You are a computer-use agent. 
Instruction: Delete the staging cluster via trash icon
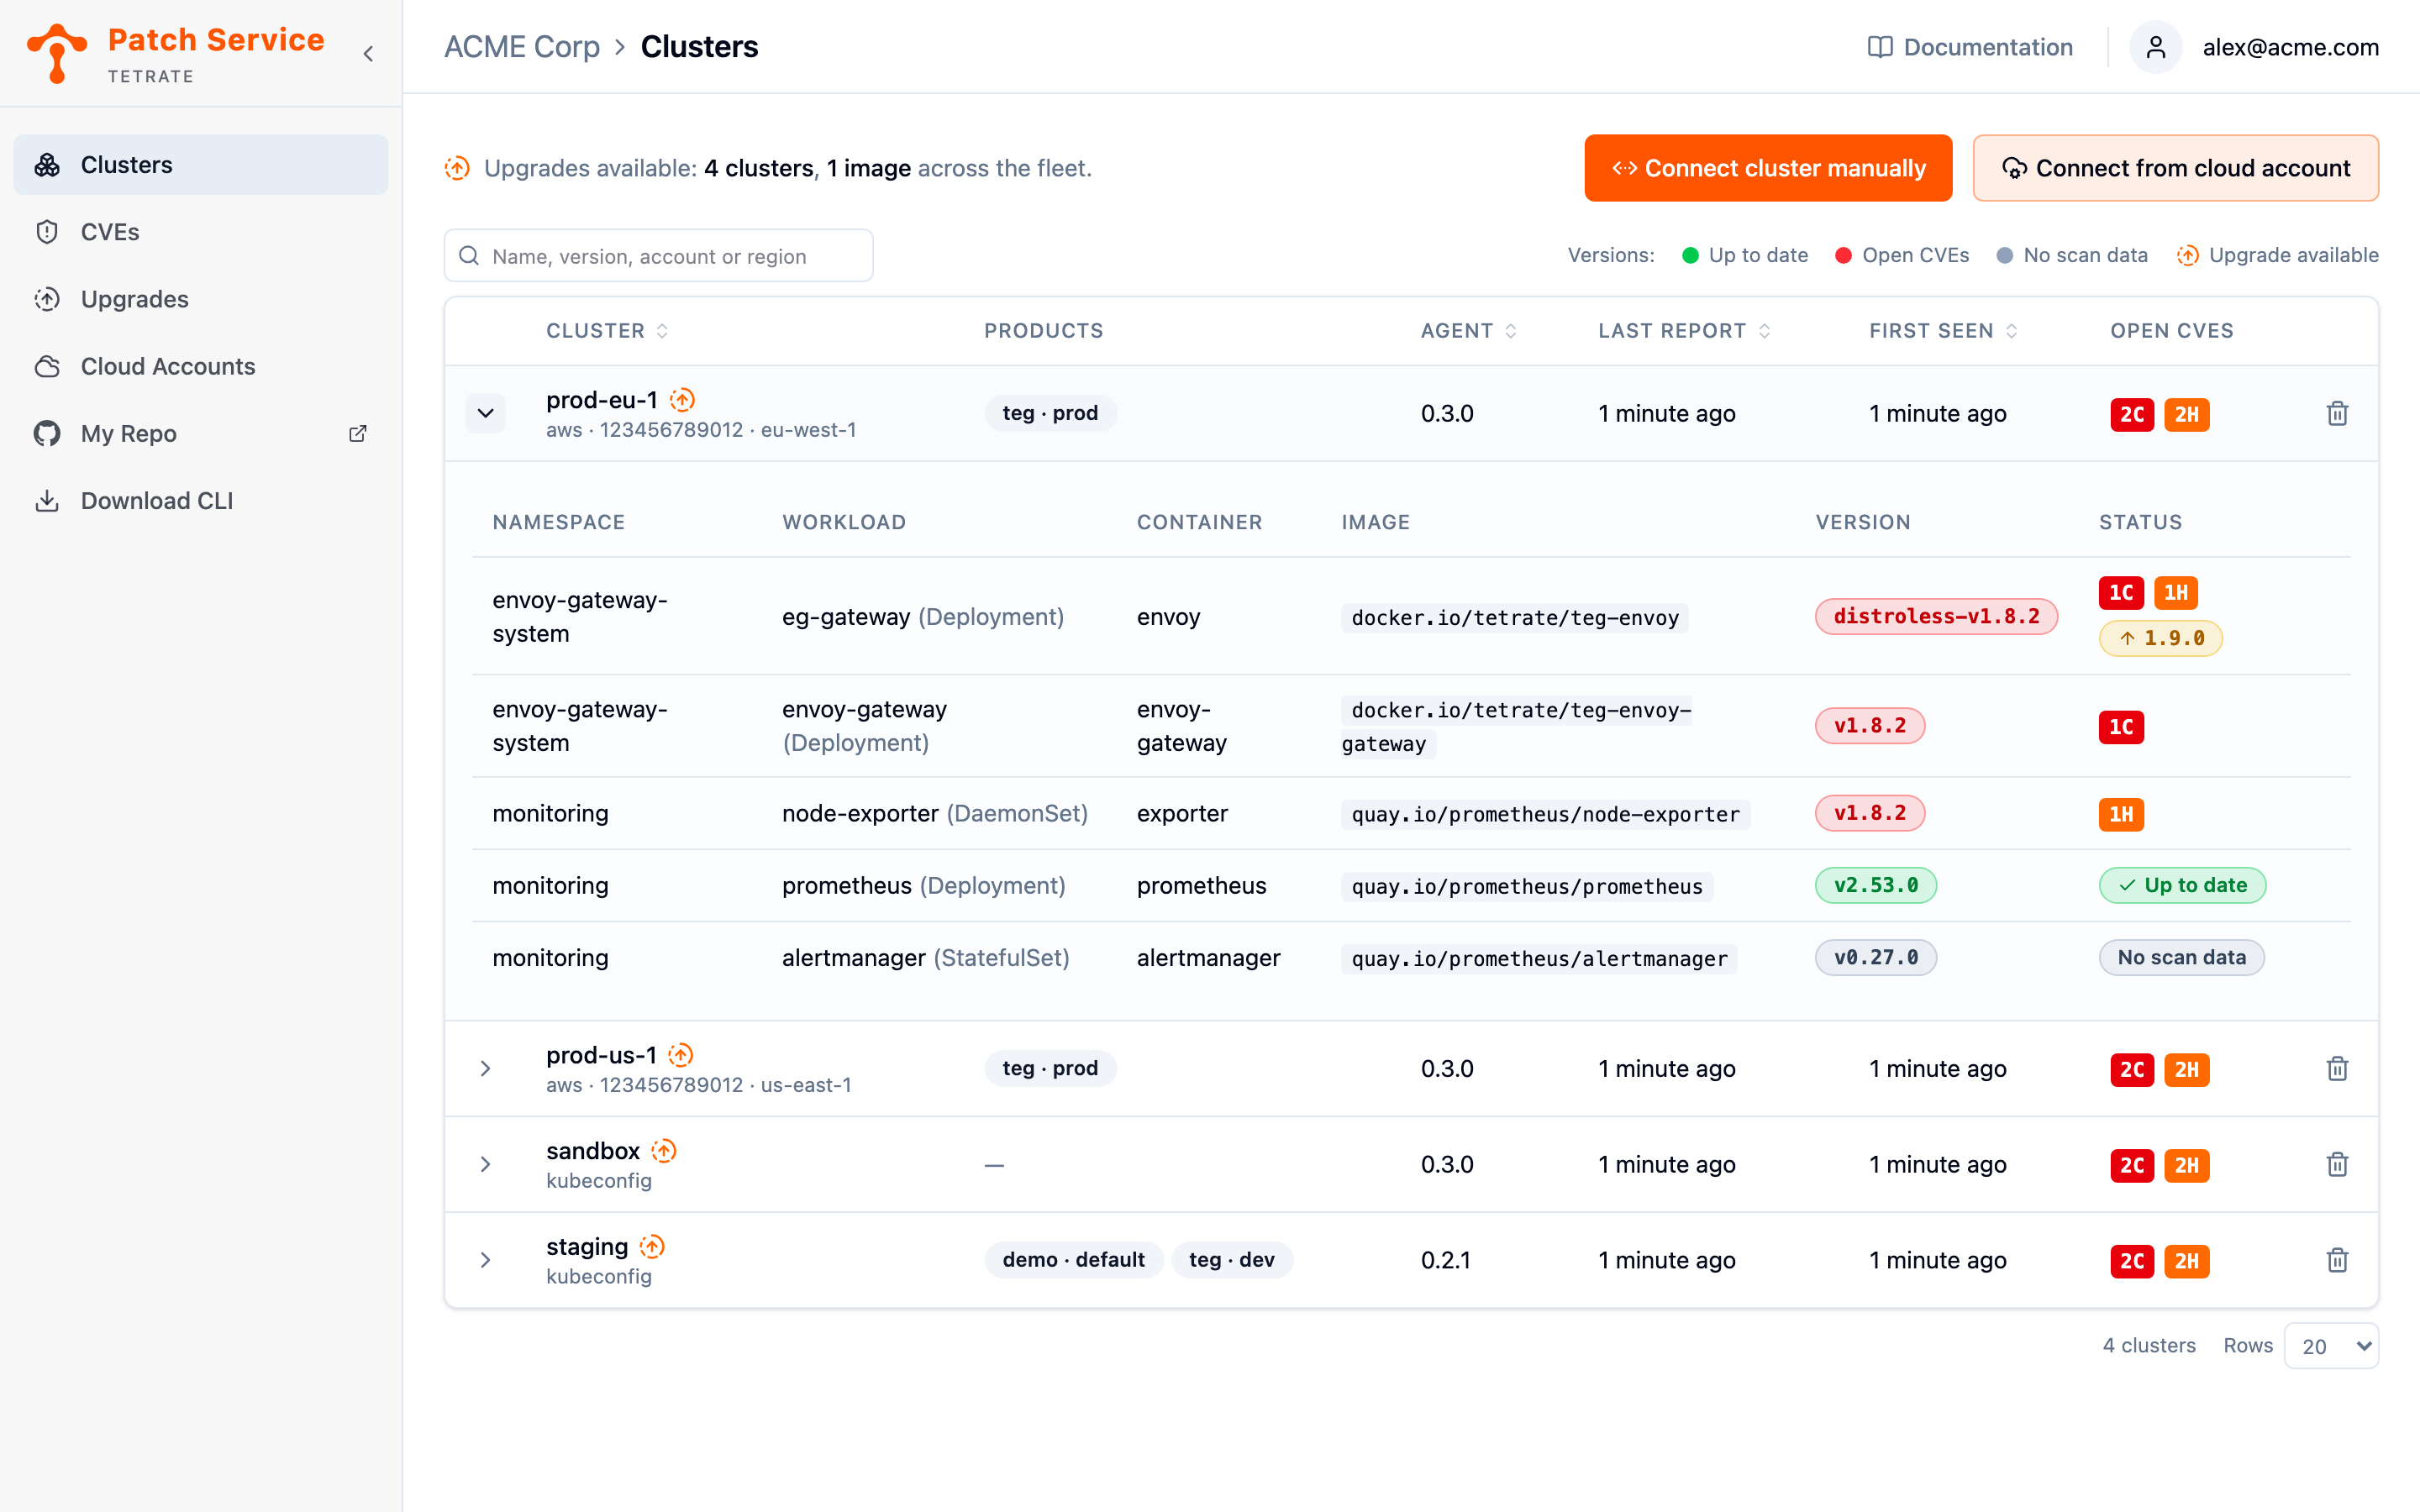2337,1260
